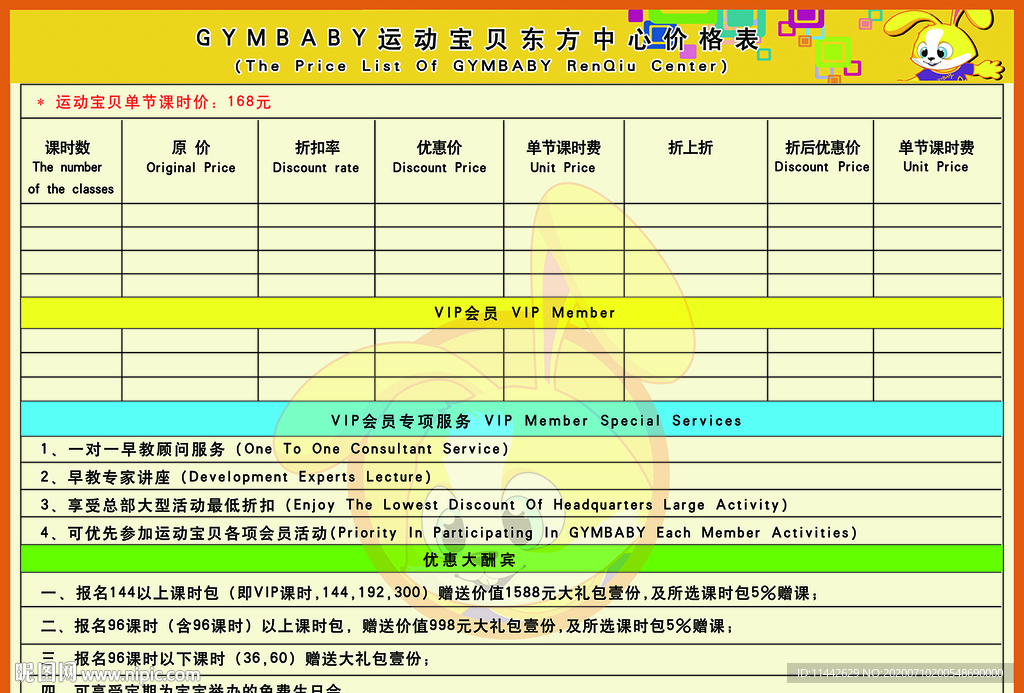Select item 4 可优先参加运动宝贝各项会员活动
Screen dimensions: 1024x693
coord(449,533)
